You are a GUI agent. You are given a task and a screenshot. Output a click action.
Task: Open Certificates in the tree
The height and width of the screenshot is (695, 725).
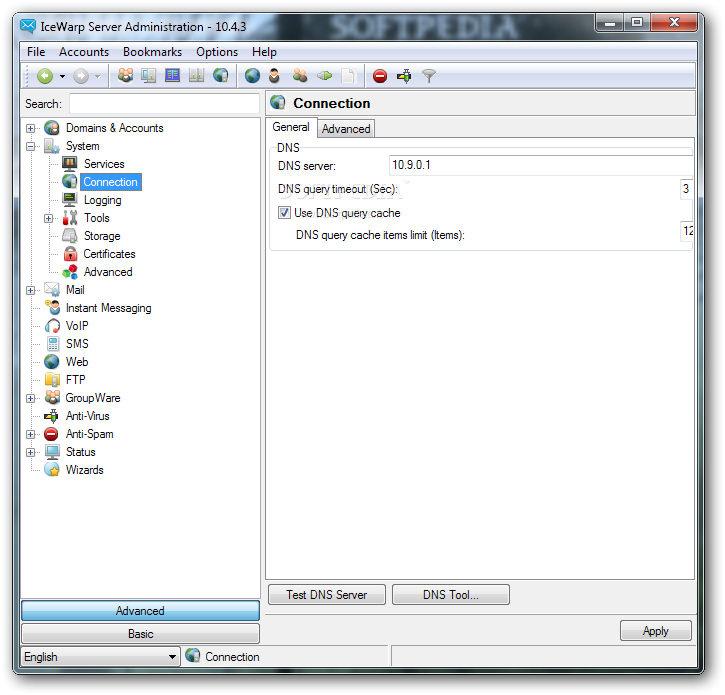pyautogui.click(x=109, y=254)
